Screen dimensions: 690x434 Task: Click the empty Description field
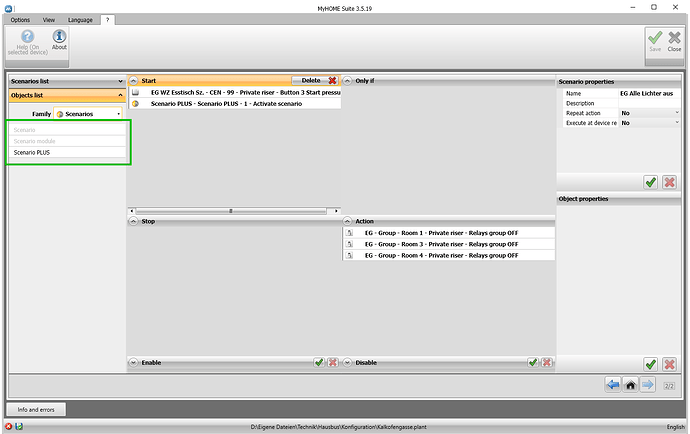pos(650,103)
